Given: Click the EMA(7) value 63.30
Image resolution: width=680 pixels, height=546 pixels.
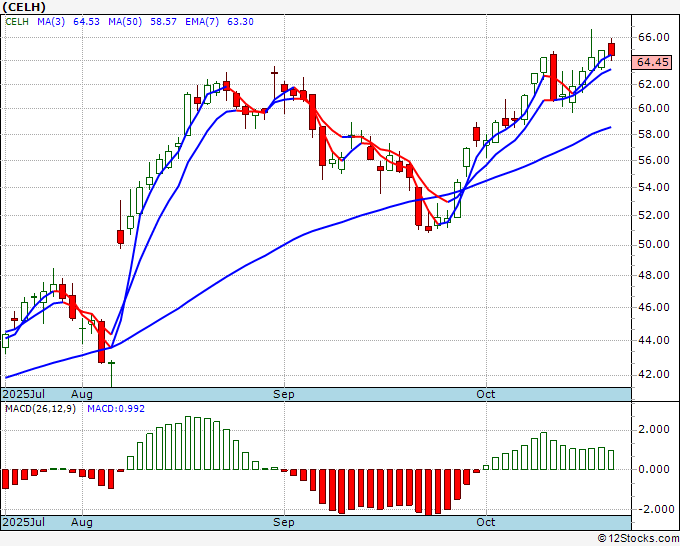Looking at the screenshot, I should tap(240, 22).
